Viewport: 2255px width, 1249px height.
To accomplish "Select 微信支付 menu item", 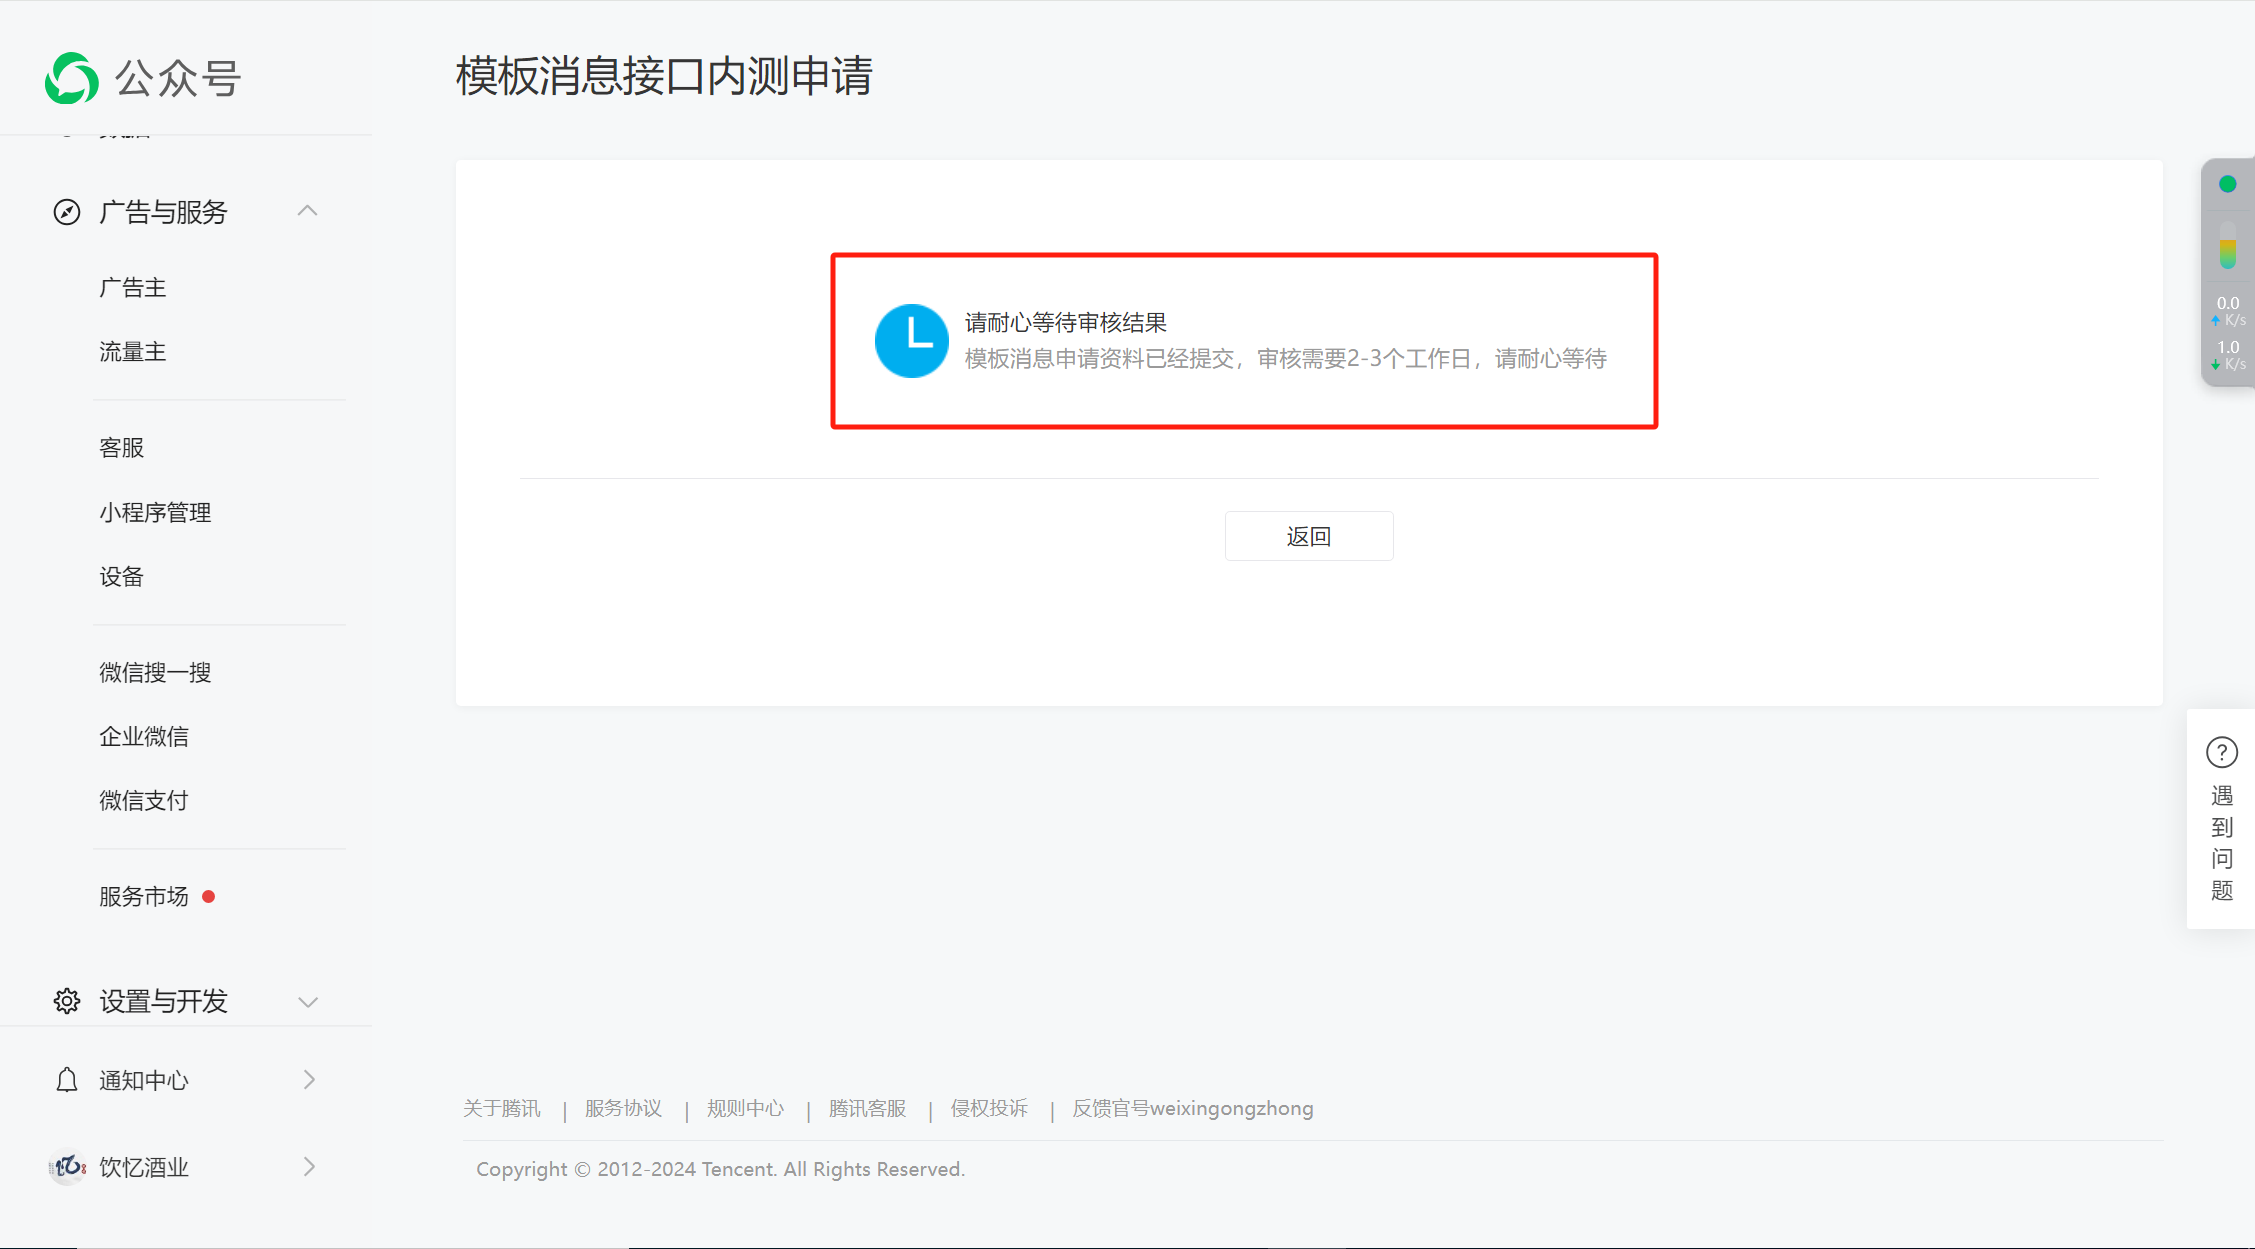I will (143, 801).
